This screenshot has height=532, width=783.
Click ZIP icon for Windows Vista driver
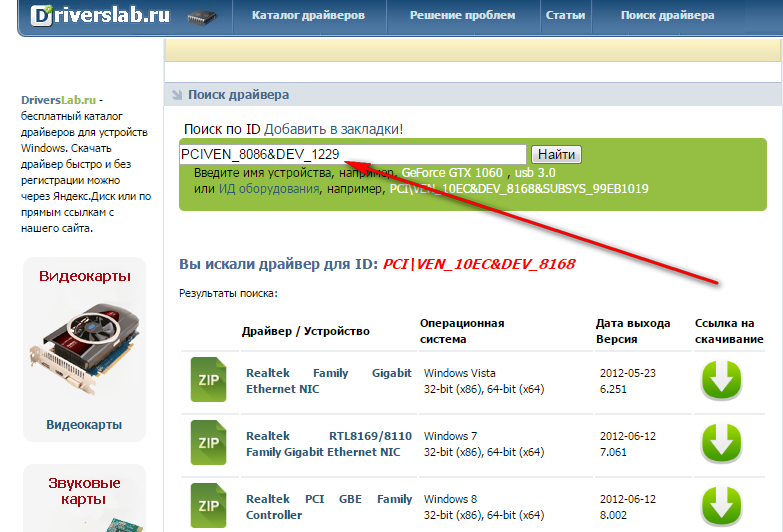[x=208, y=380]
